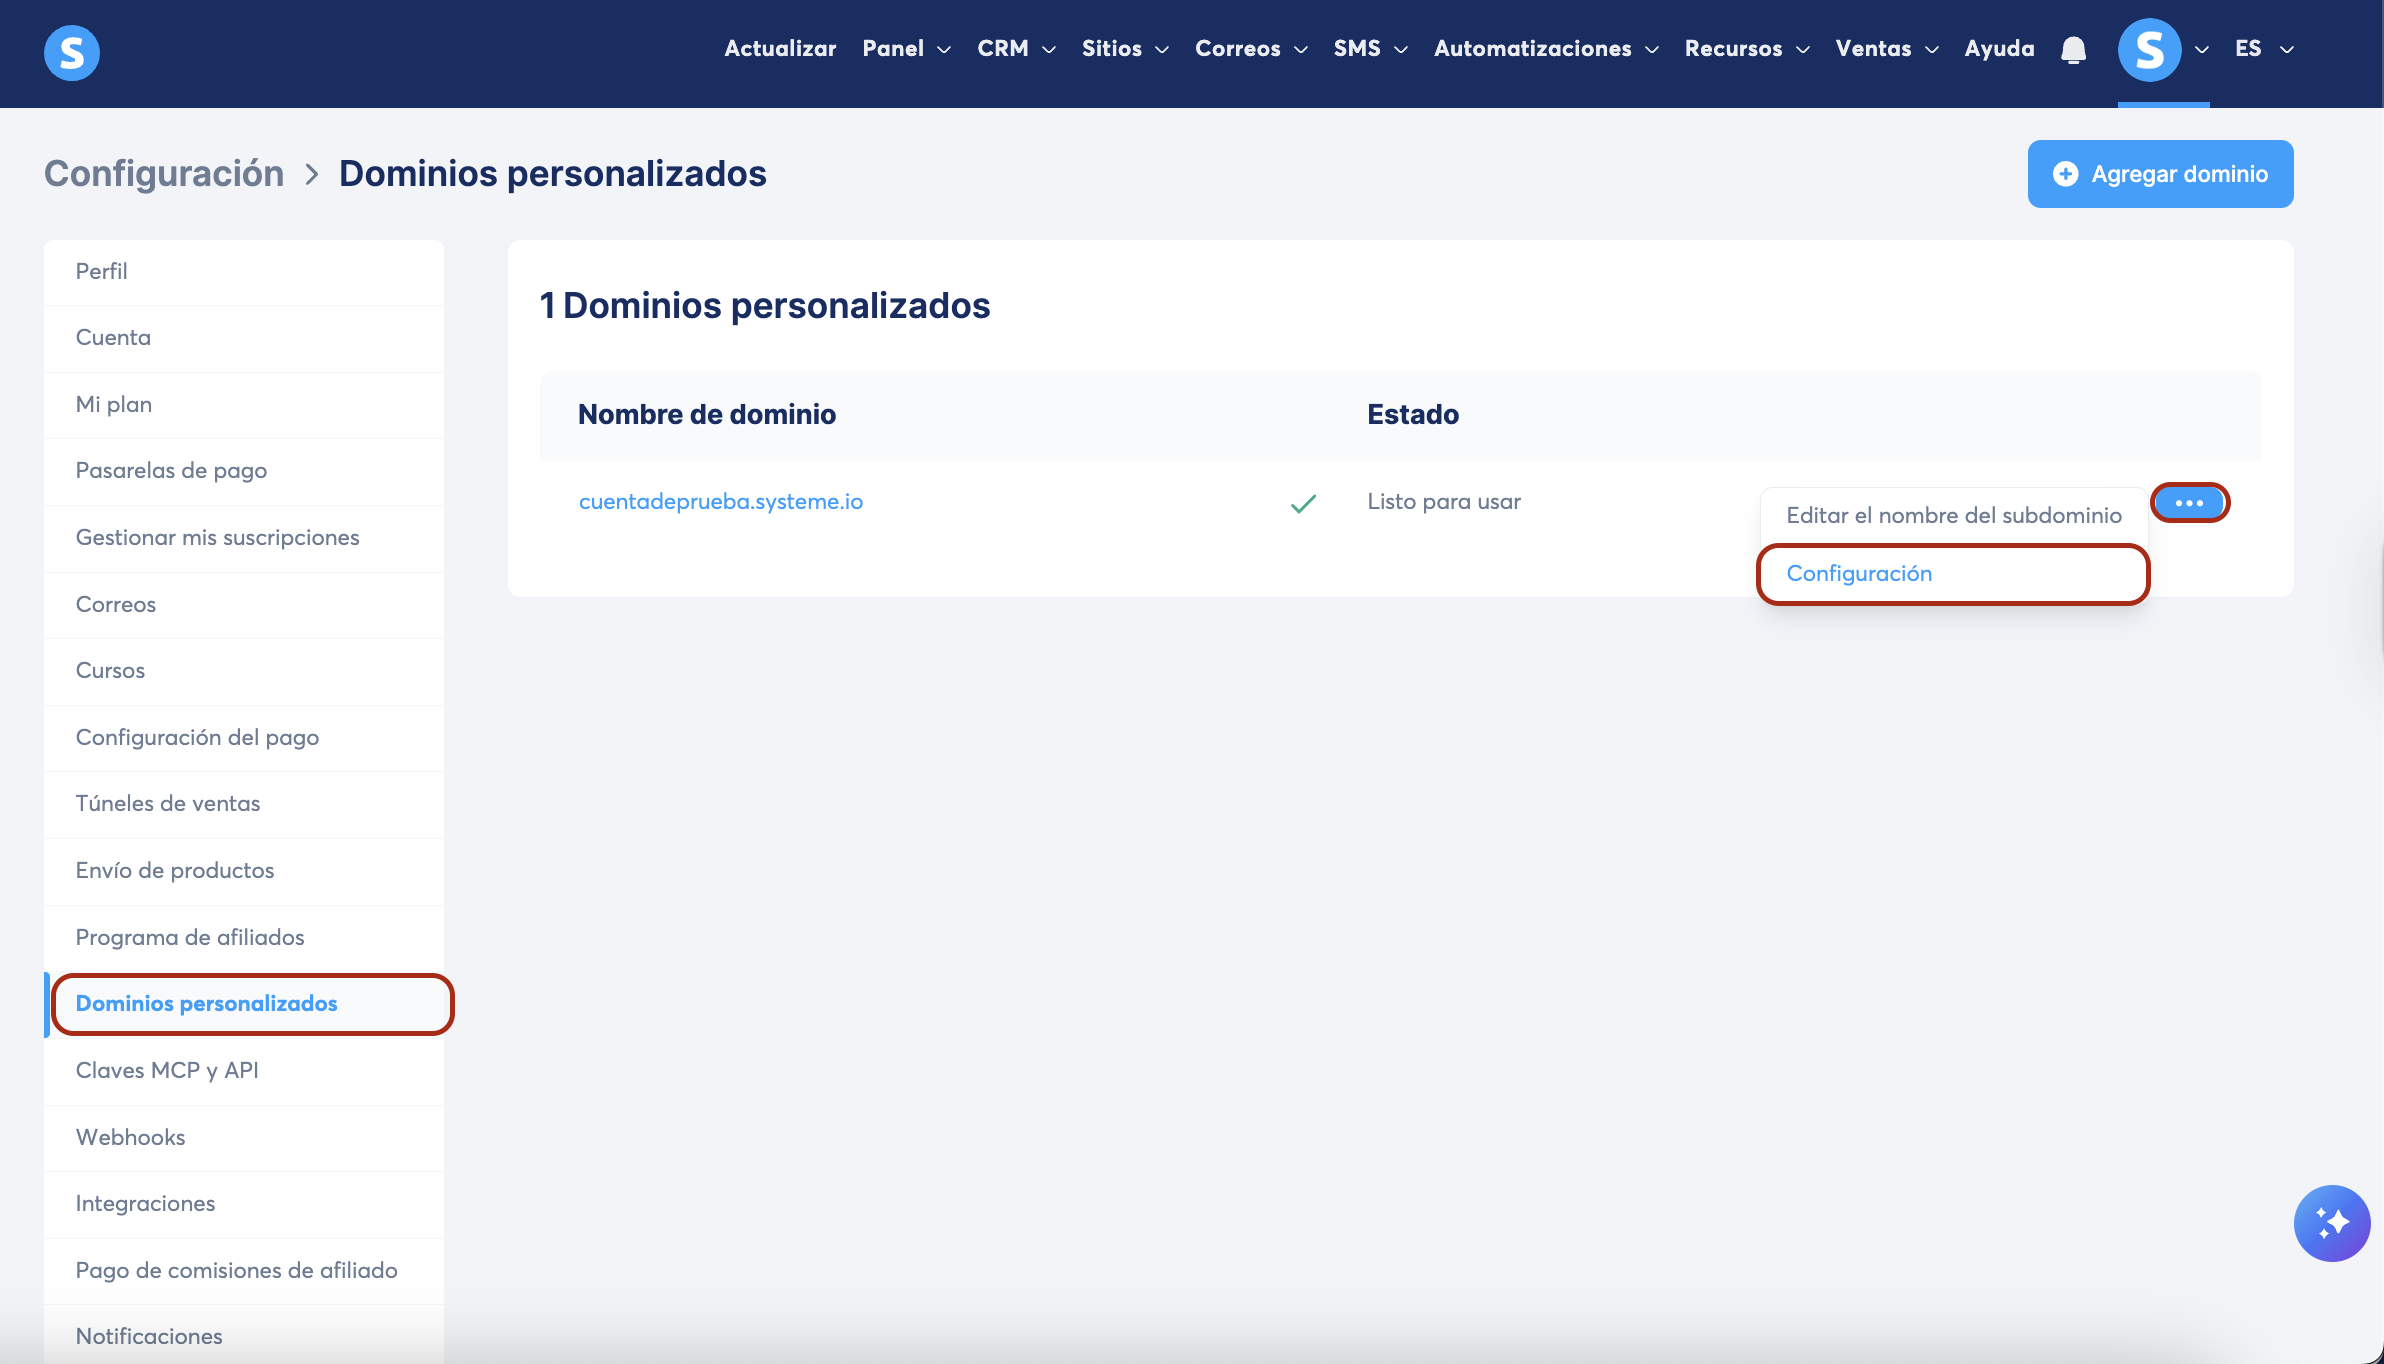Open the notifications bell
The height and width of the screenshot is (1364, 2384).
pos(2073,50)
